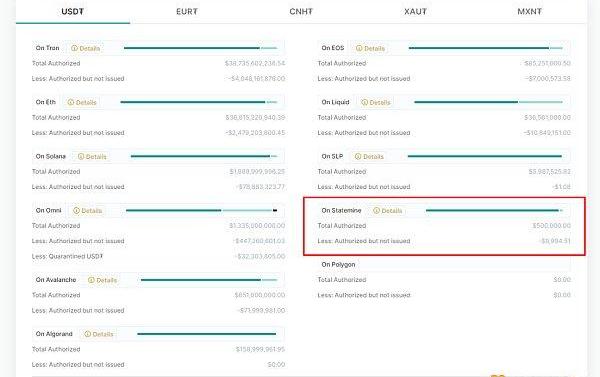Open Details info icon for On Statemine
600x377 pixels.
point(377,211)
